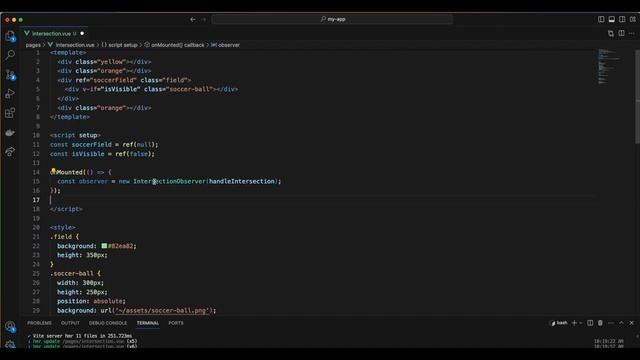Open the Run and Debug view
This screenshot has width=640, height=360.
coord(10,94)
